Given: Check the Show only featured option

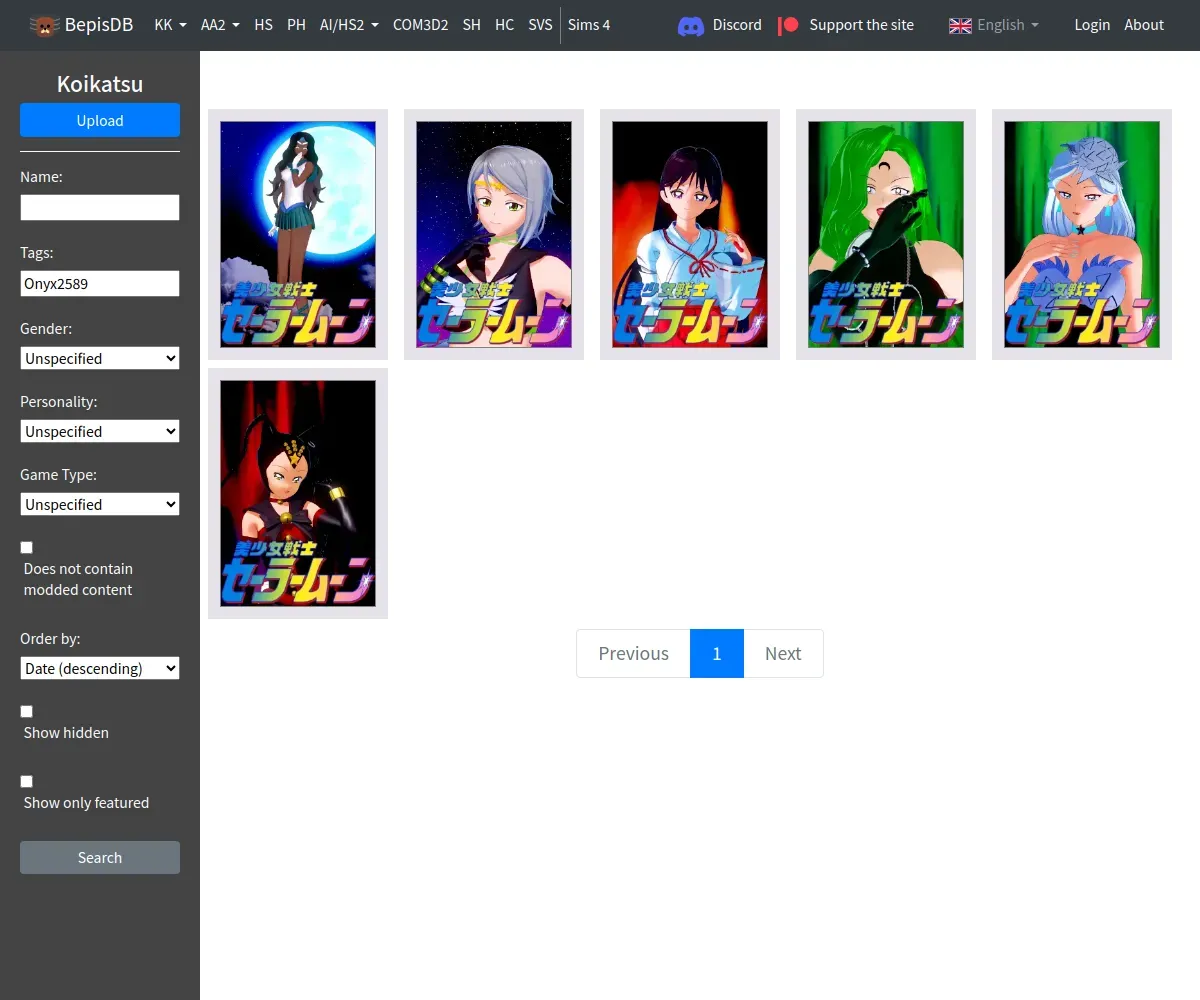Looking at the screenshot, I should 27,781.
